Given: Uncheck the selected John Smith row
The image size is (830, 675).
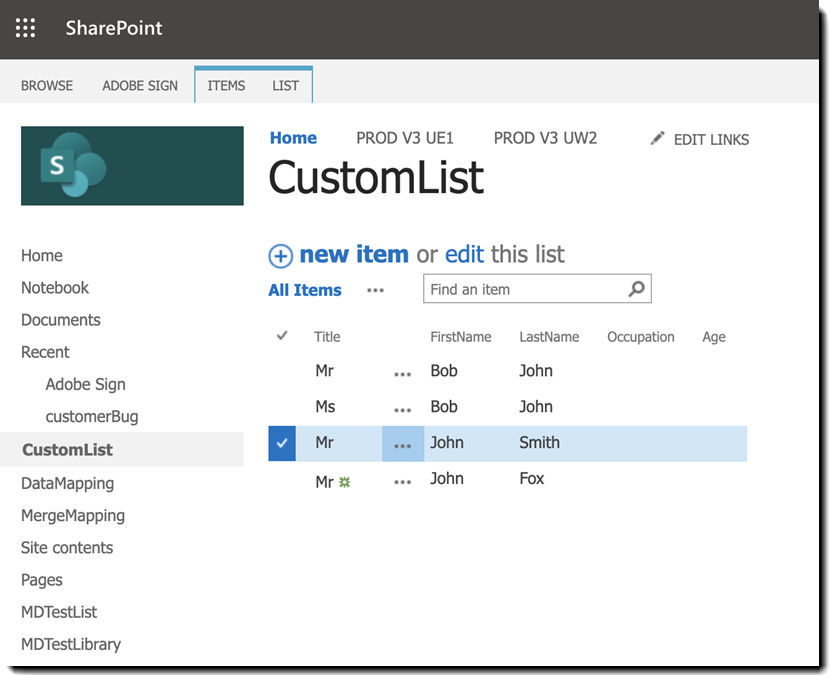Looking at the screenshot, I should tap(282, 443).
